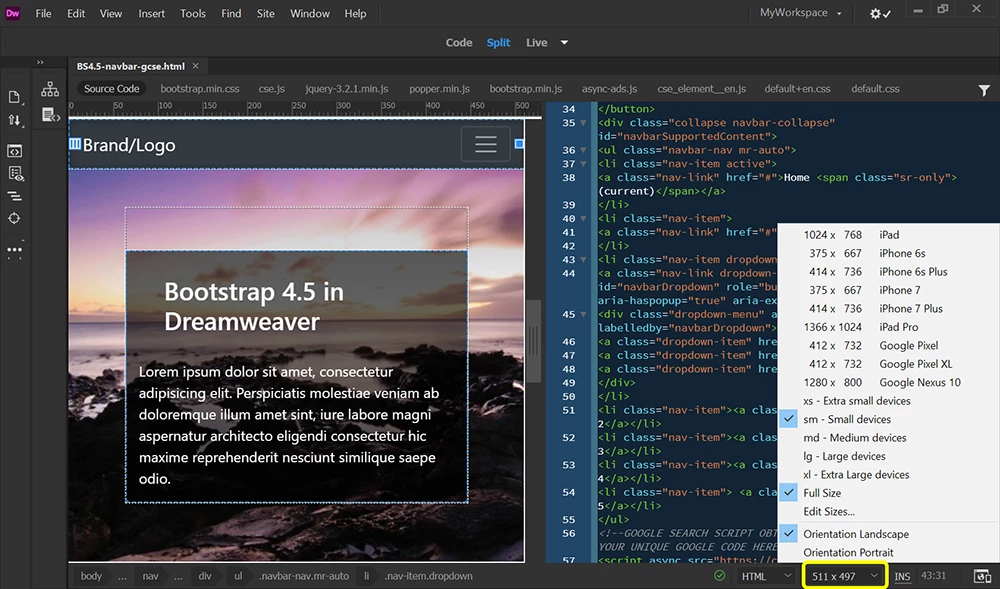Close the BS4.5-navbar-gcse.html document tab
This screenshot has height=589, width=1000.
196,66
